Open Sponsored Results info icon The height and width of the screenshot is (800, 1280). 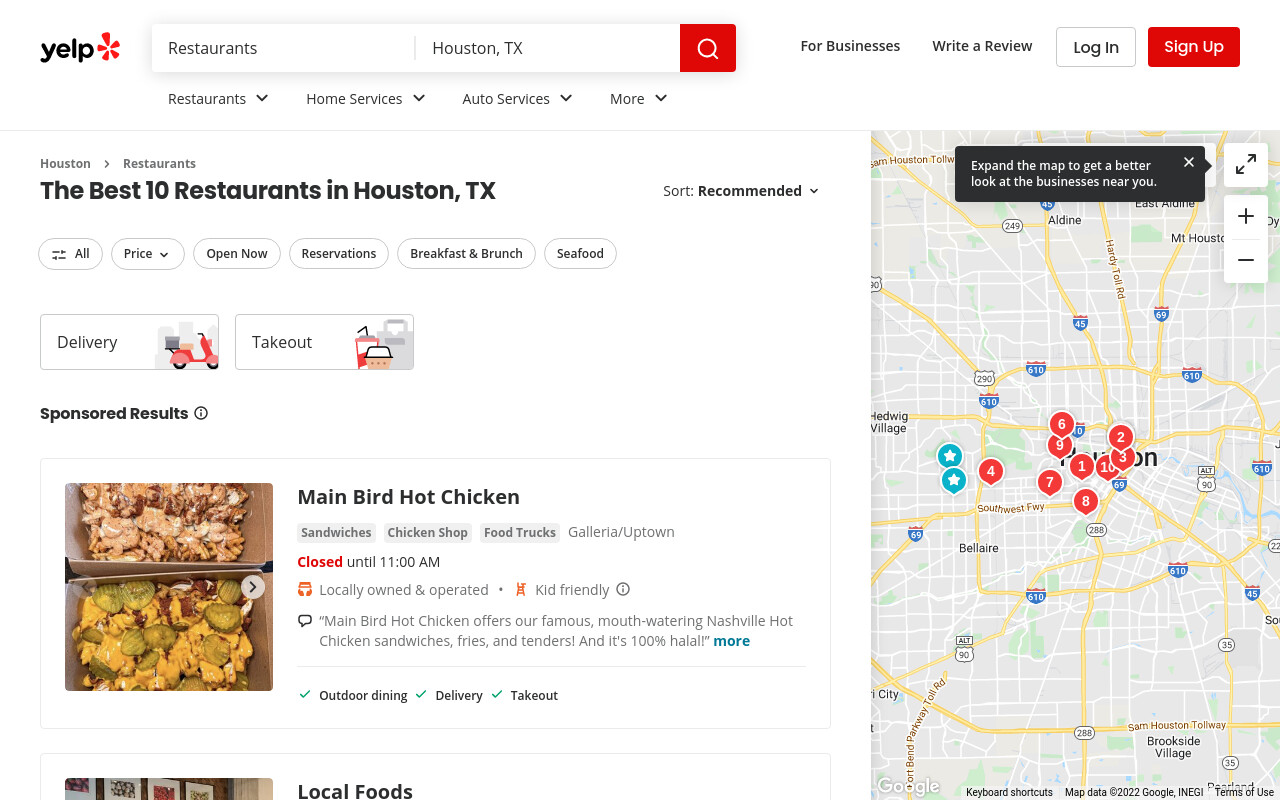(x=201, y=413)
